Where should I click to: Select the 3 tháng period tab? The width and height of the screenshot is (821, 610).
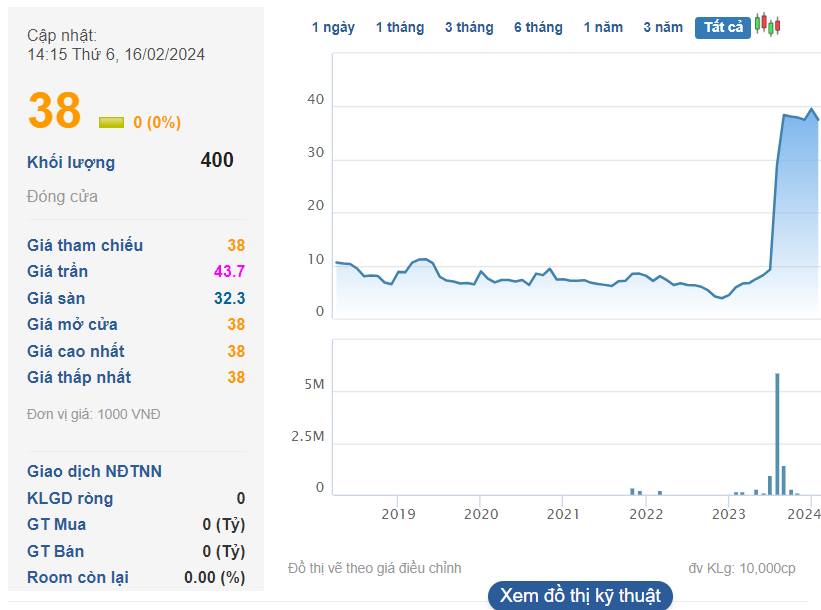click(468, 27)
